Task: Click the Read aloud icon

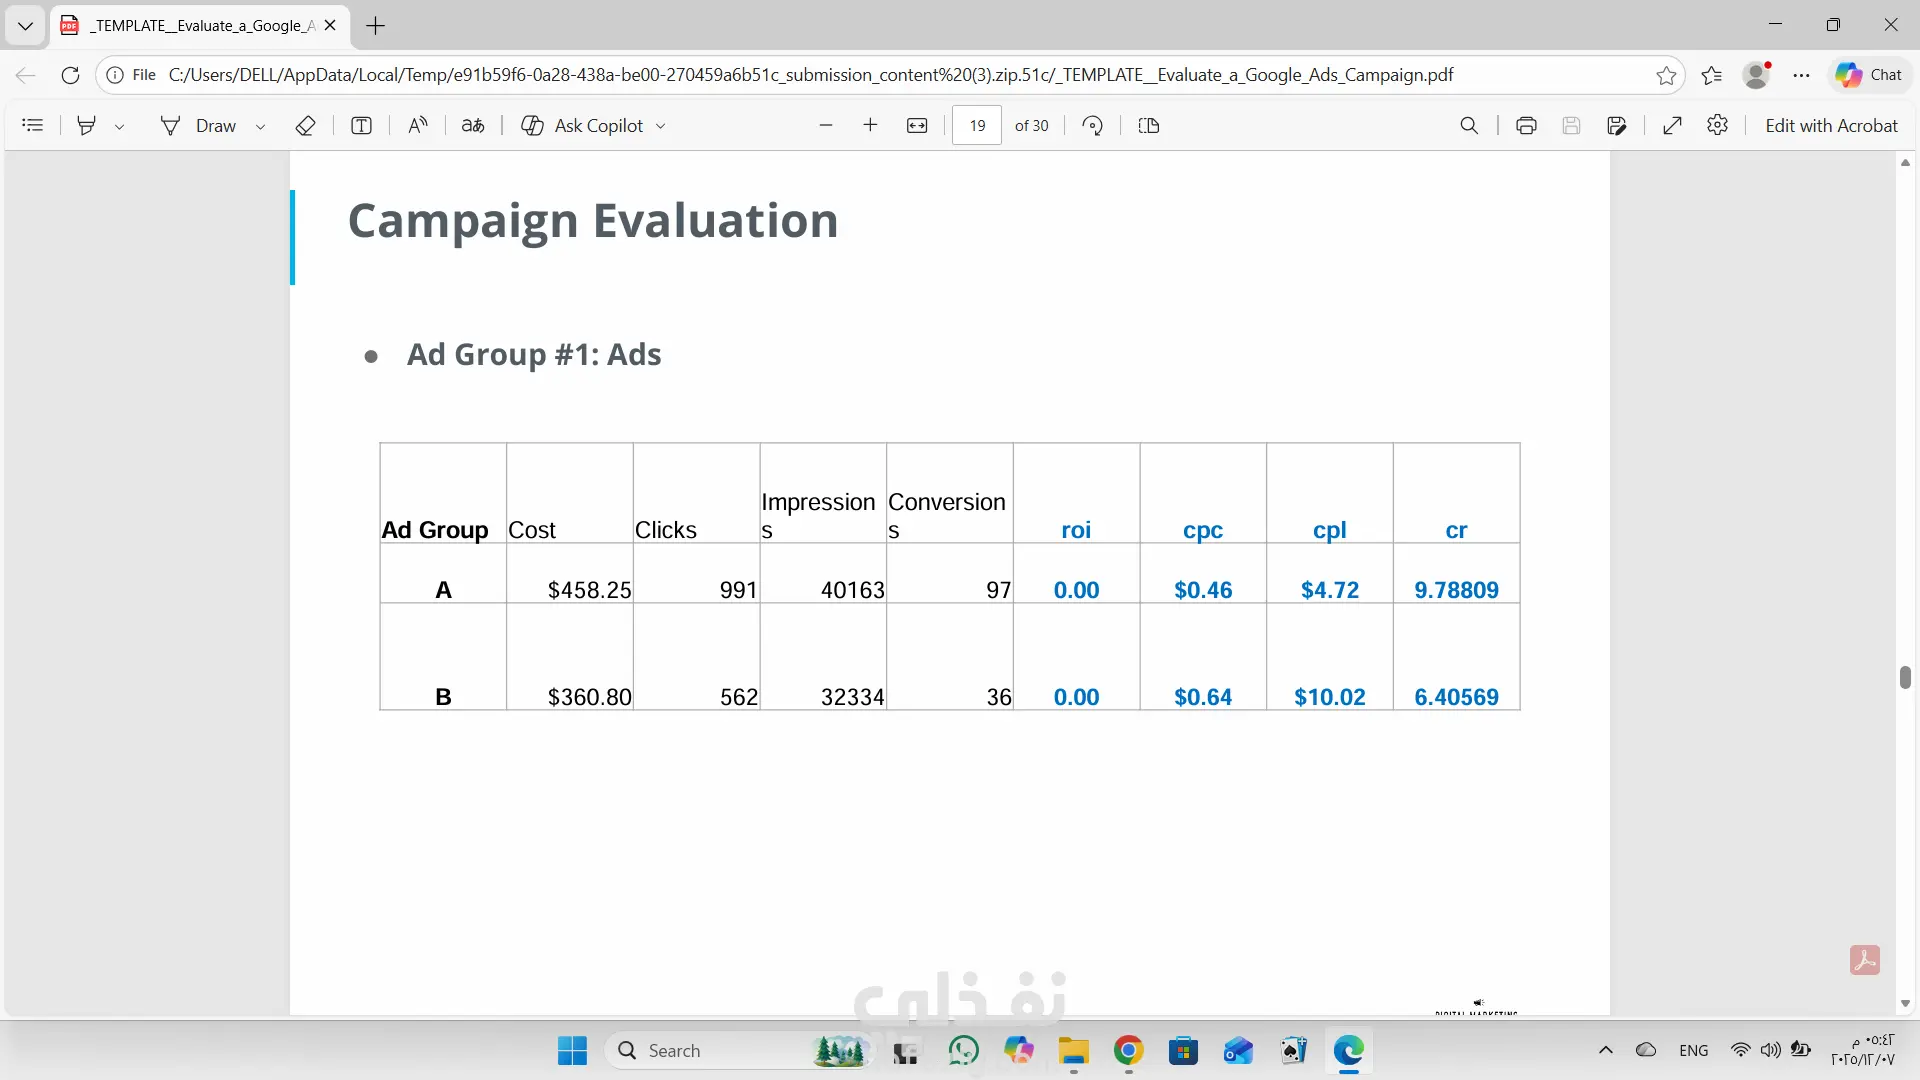Action: [x=418, y=126]
